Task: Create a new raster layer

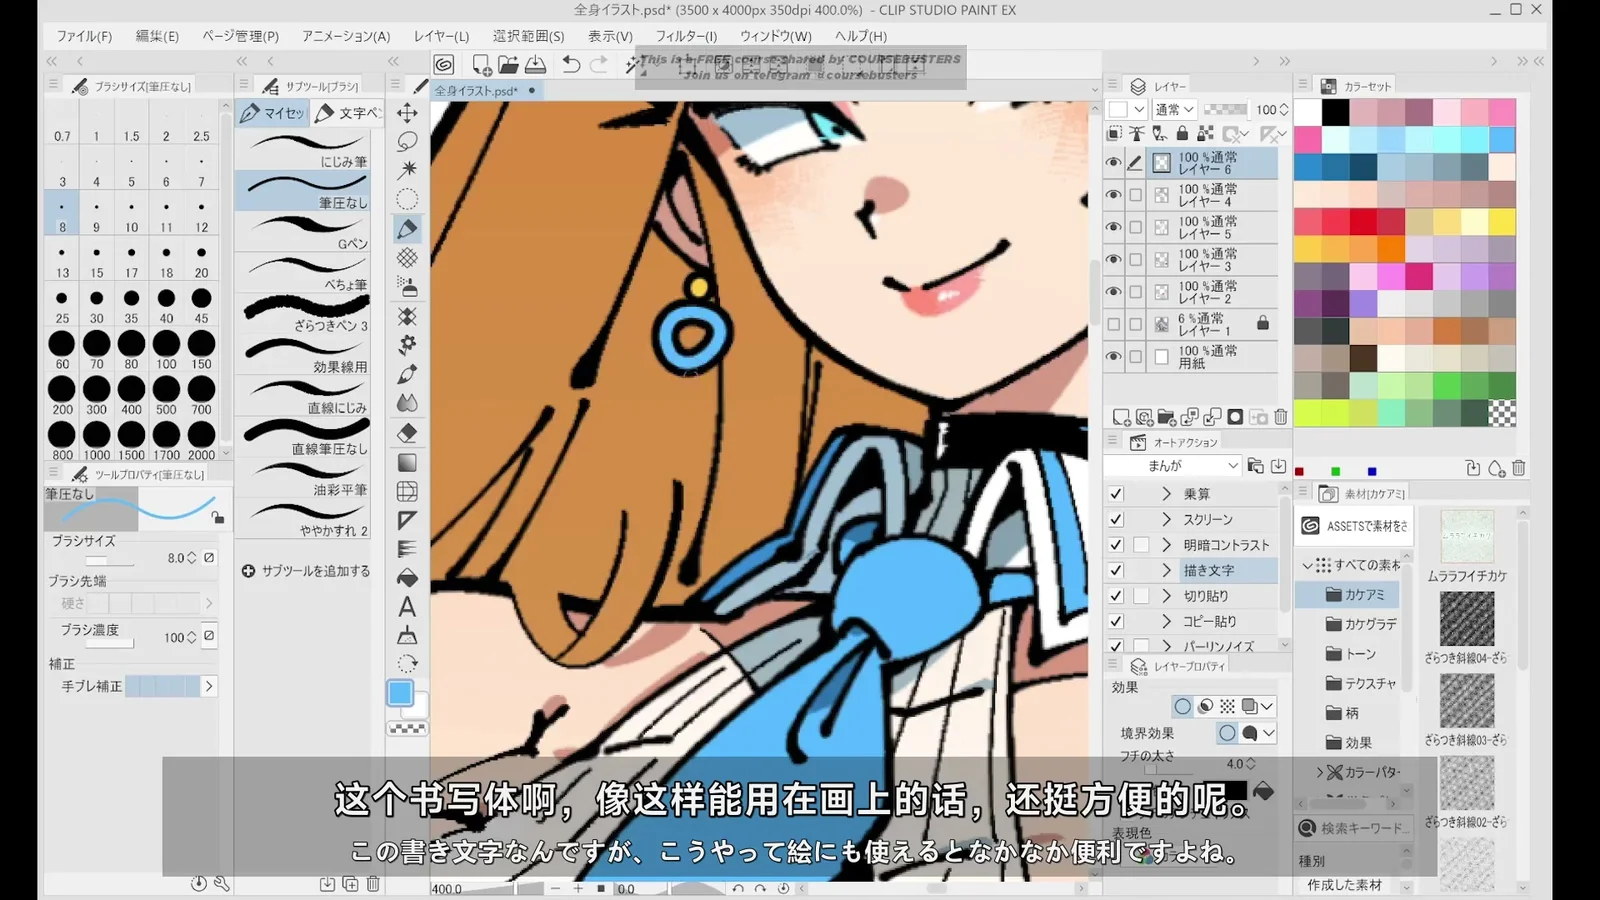Action: pos(1121,417)
